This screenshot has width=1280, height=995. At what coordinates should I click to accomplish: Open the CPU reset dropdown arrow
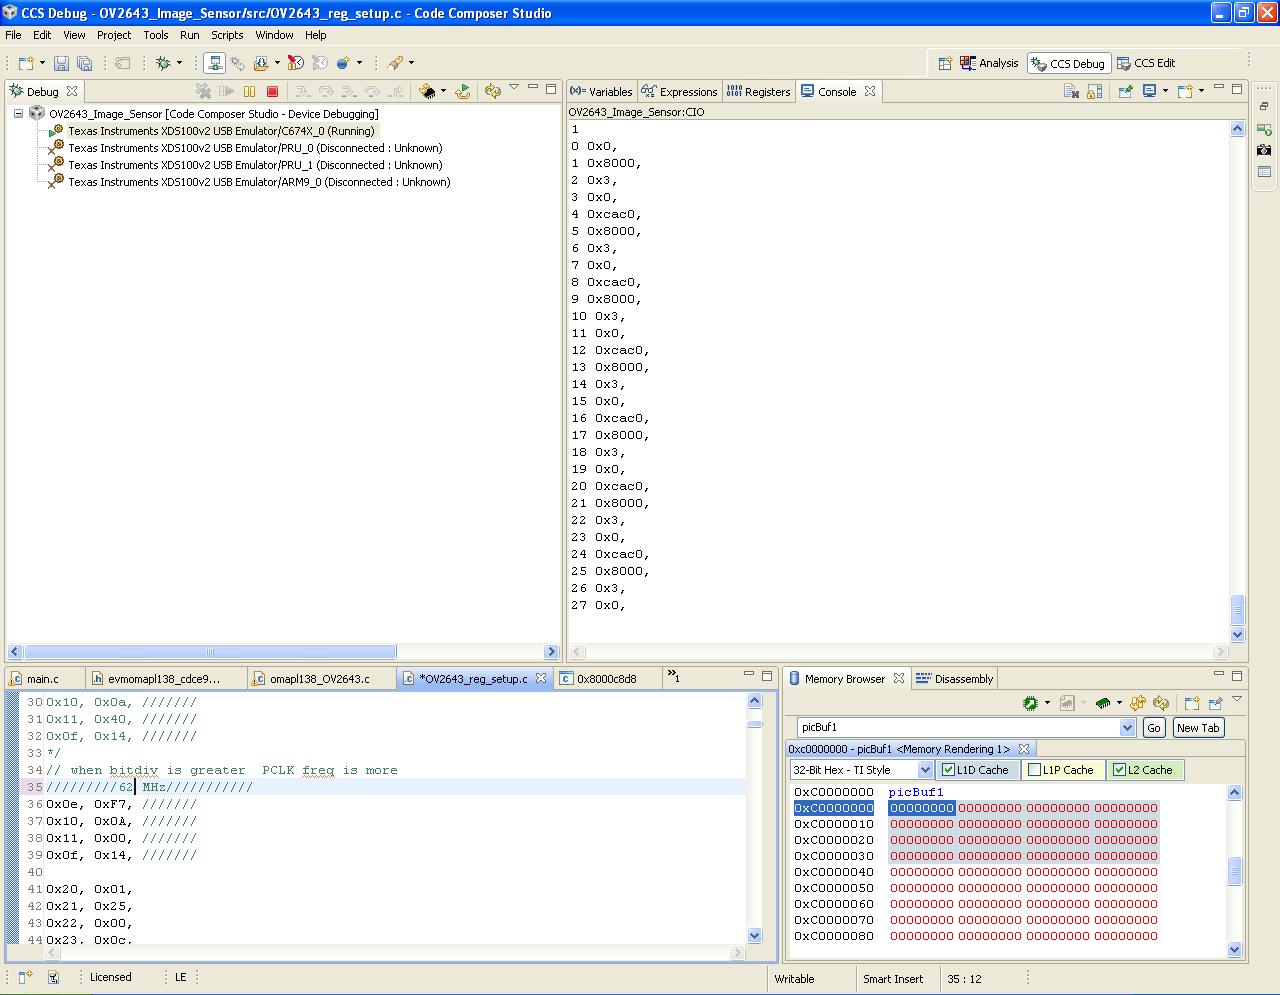click(x=442, y=91)
